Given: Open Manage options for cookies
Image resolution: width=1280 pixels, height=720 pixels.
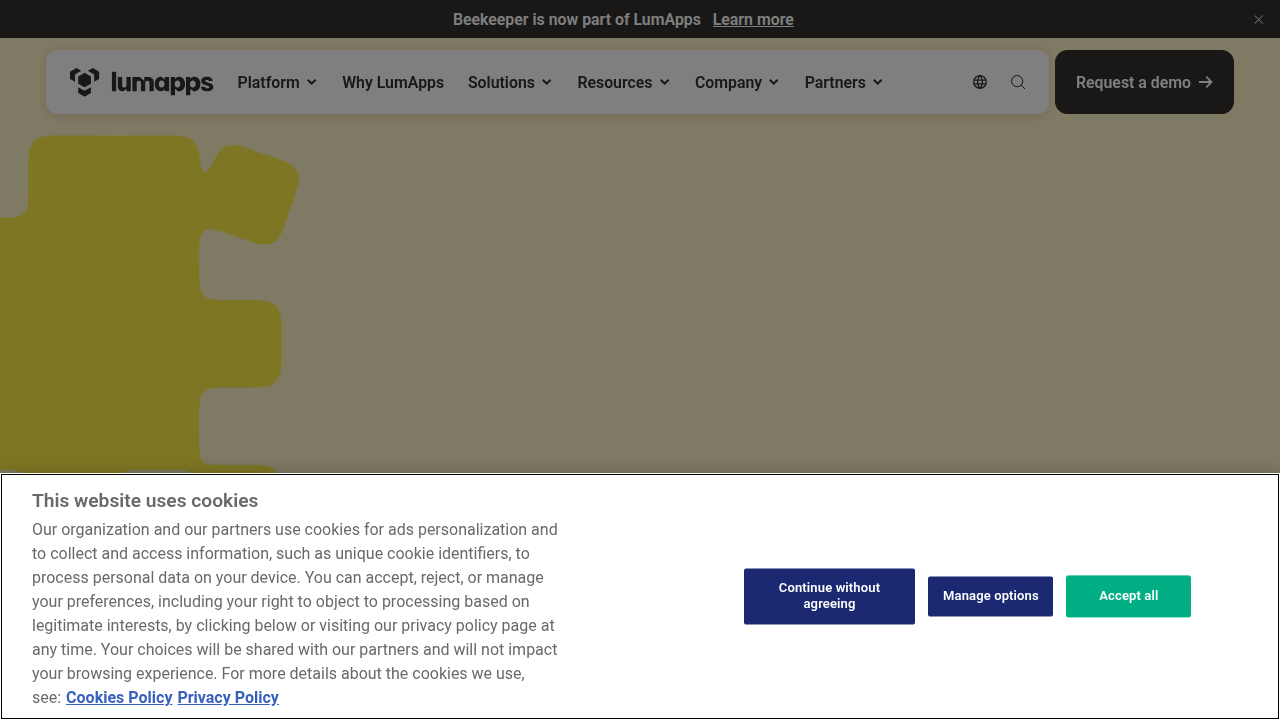Looking at the screenshot, I should [x=990, y=596].
